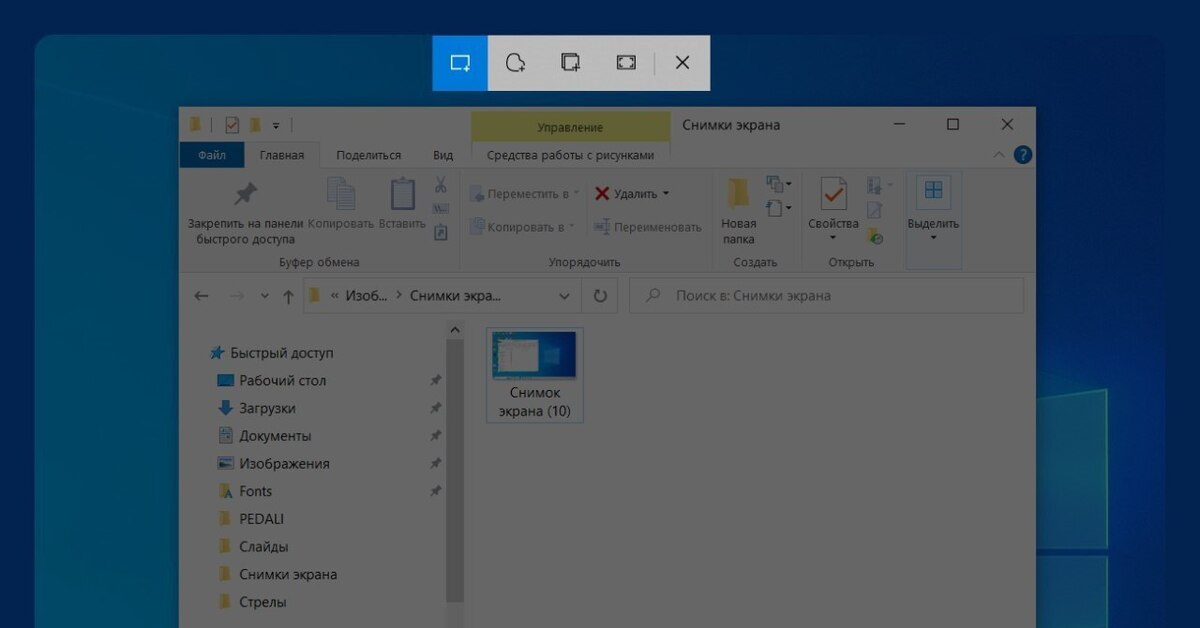Viewport: 1200px width, 628px height.
Task: Open the easy access dropdown icon
Action: tap(778, 208)
